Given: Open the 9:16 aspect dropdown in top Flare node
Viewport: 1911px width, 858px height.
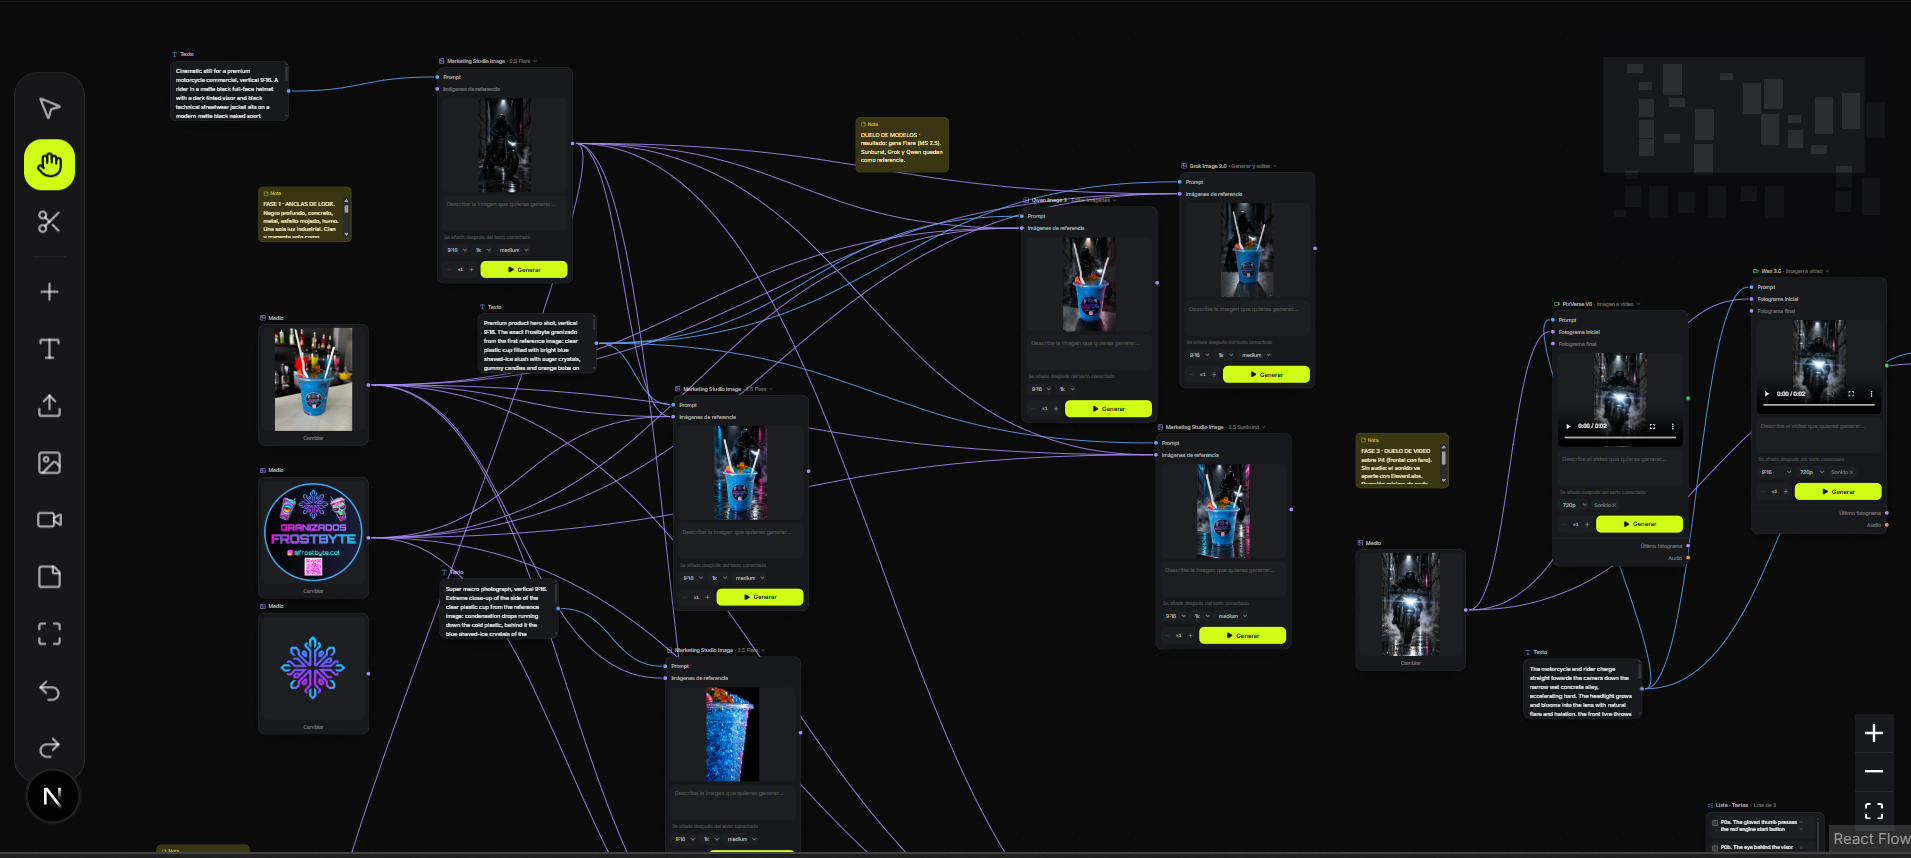Looking at the screenshot, I should (456, 250).
